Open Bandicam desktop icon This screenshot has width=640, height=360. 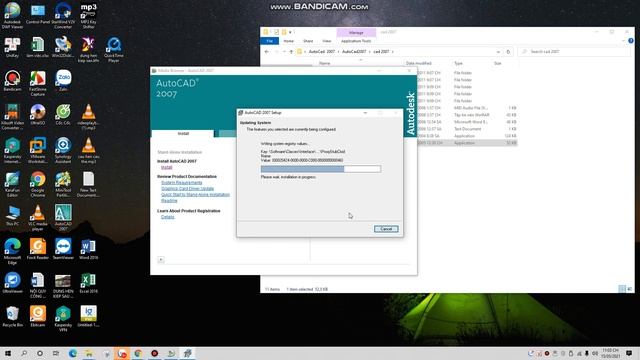12,81
